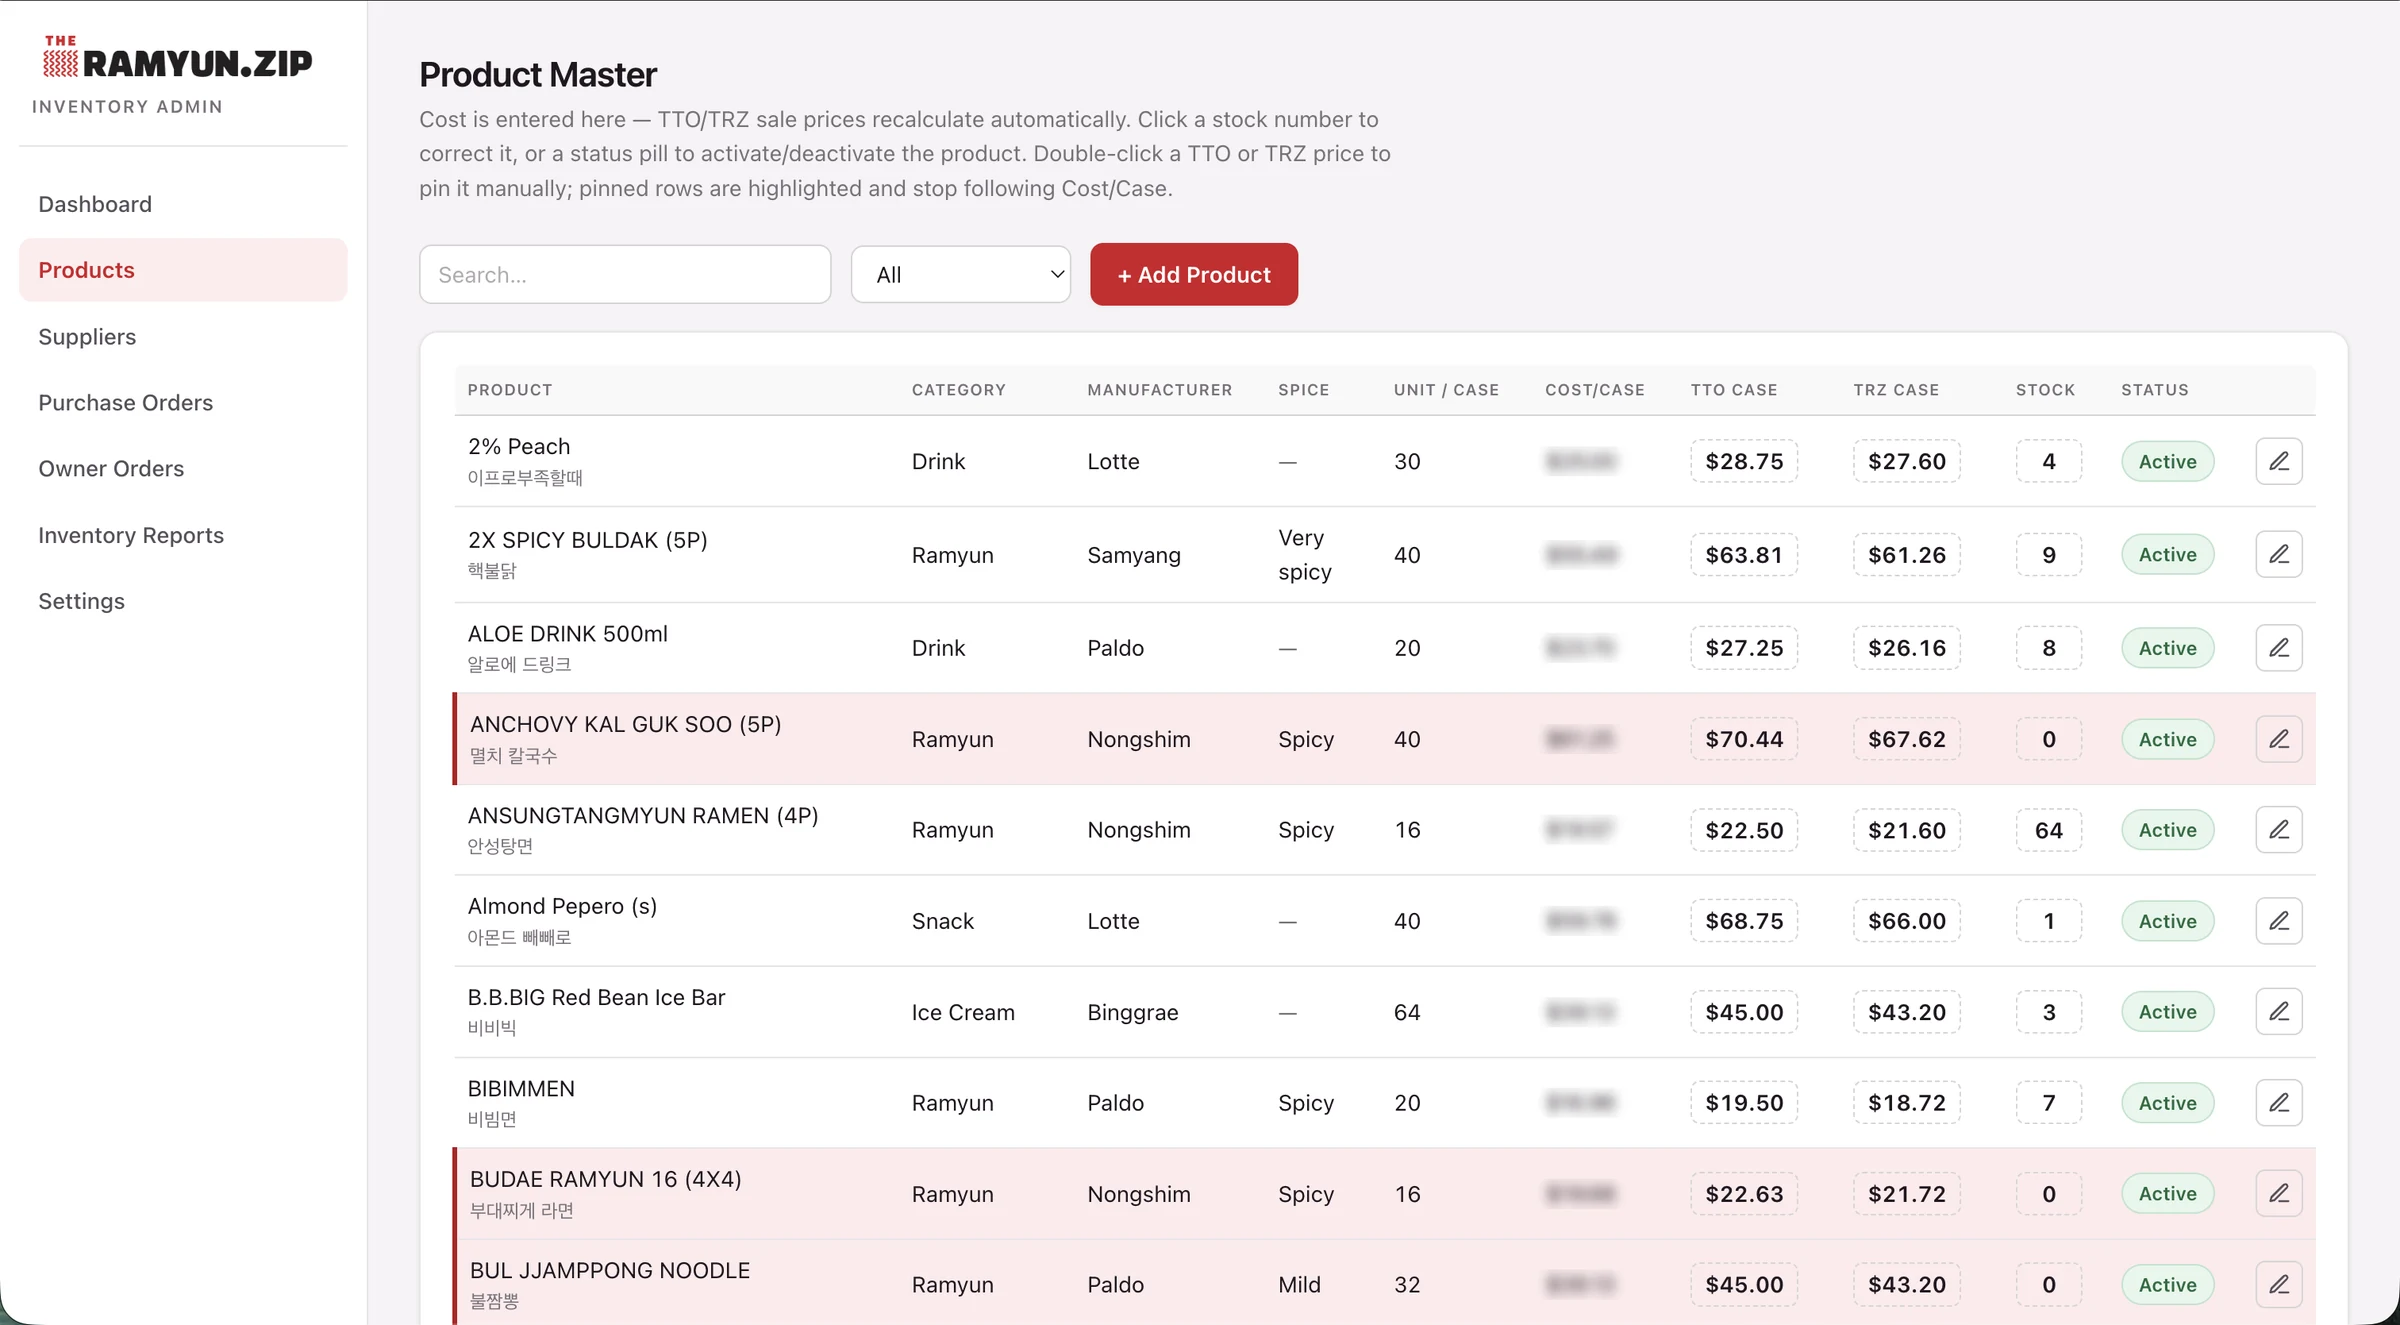
Task: Click the BIBIMMEN edit pencil icon
Action: tap(2279, 1103)
